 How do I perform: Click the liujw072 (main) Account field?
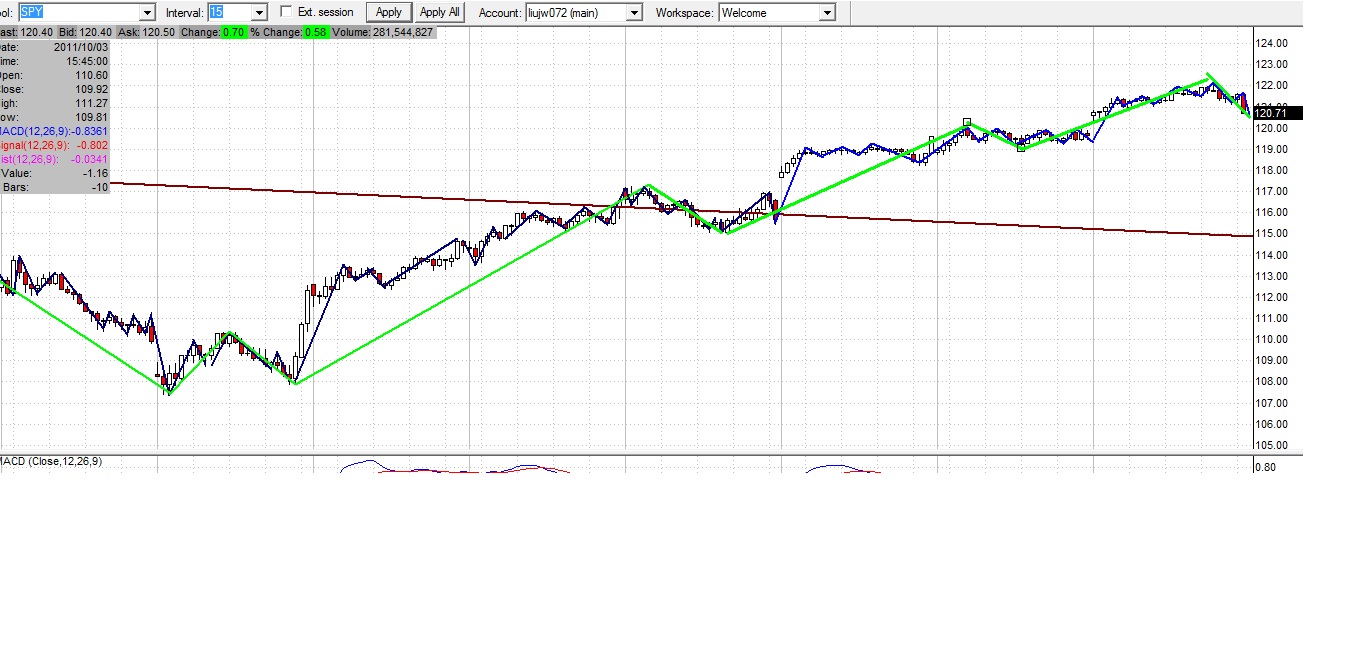[576, 12]
